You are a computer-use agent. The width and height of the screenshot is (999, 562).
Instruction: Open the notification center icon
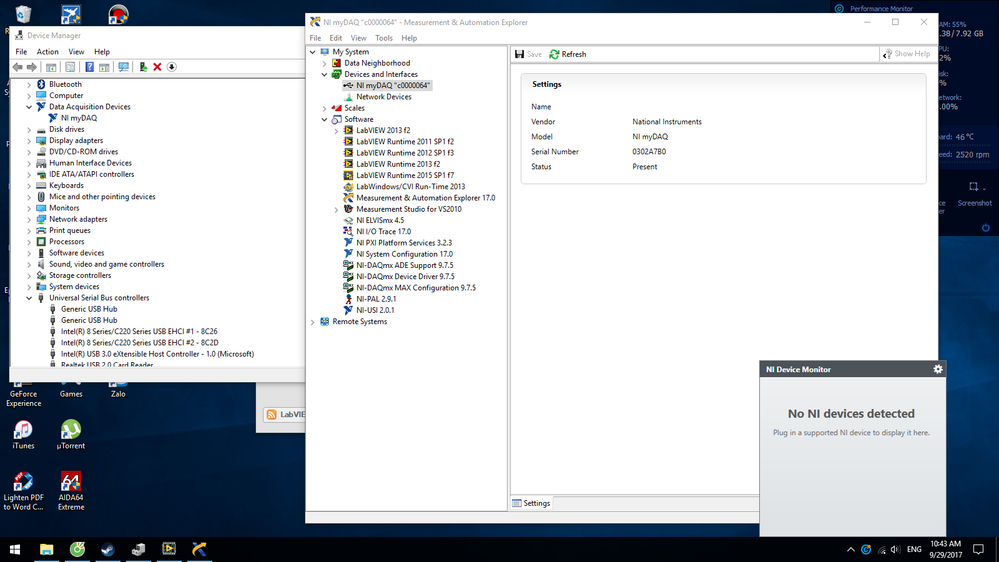(979, 549)
